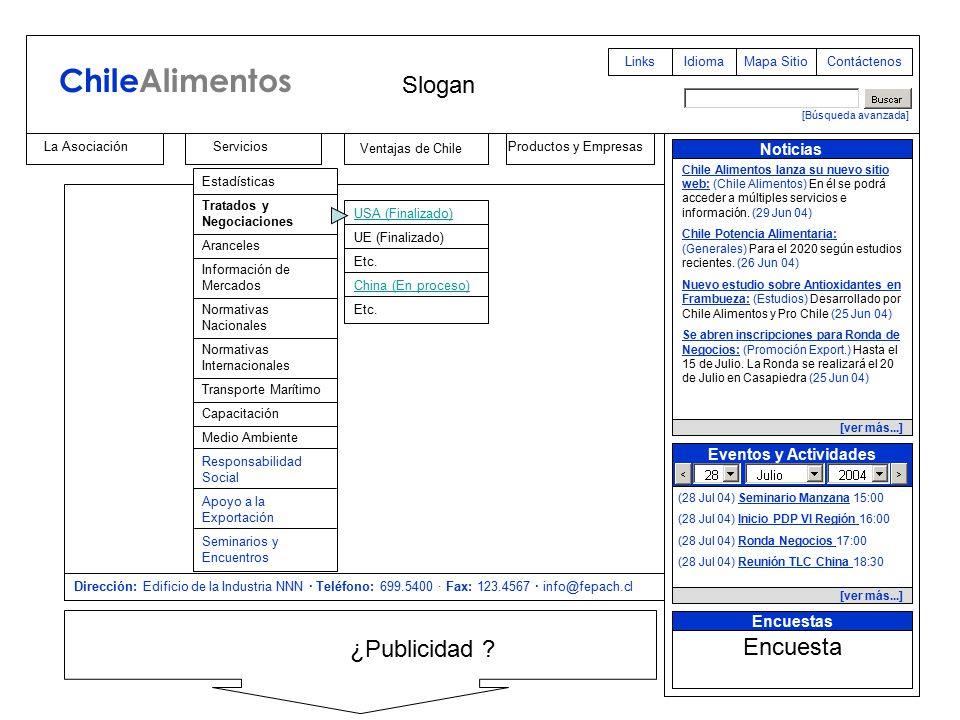Open Servicios navigation tab
Viewport: 960px width, 720px height.
pyautogui.click(x=253, y=148)
